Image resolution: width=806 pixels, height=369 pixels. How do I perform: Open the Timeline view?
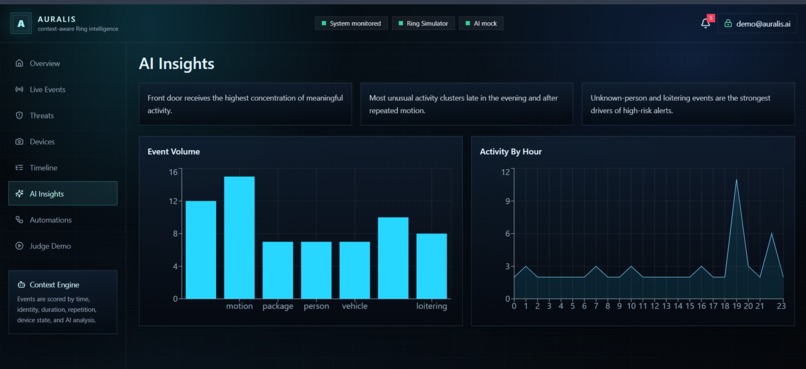[x=63, y=168]
